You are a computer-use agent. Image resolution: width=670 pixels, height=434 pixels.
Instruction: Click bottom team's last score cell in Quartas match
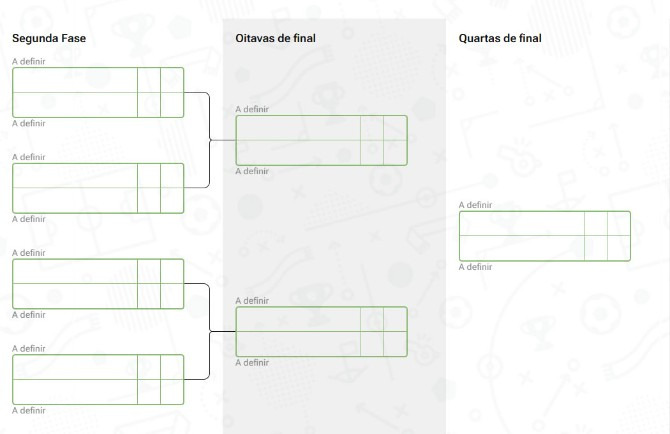click(x=619, y=248)
